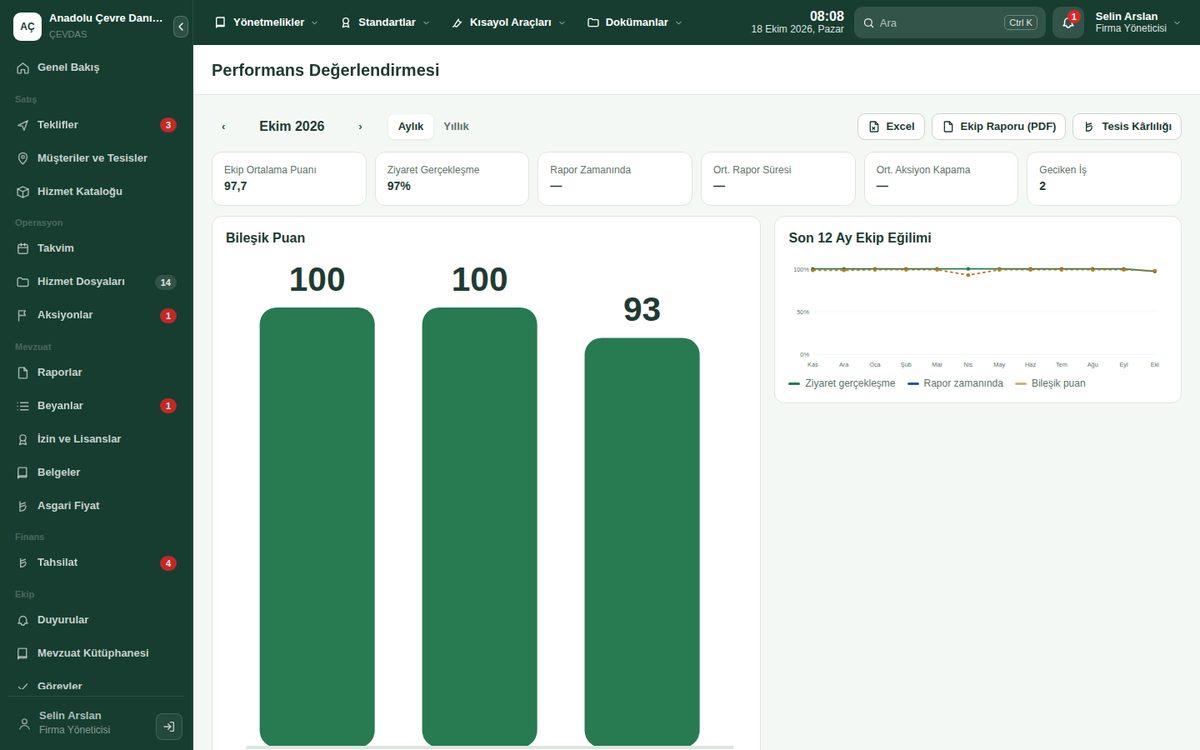
Task: Click the Mevzuat Kütüphanesi book icon
Action: click(x=23, y=653)
